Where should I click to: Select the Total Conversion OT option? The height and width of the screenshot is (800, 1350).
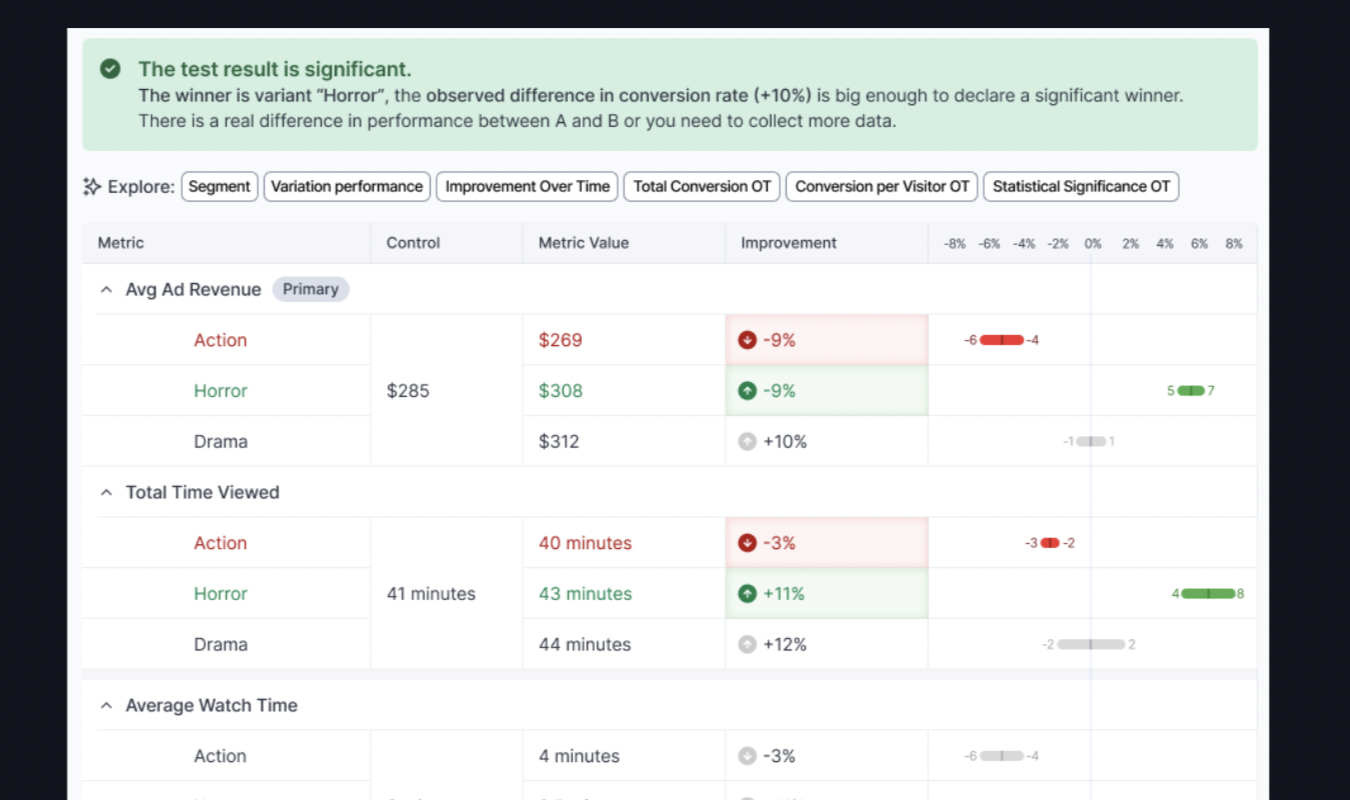(x=701, y=186)
